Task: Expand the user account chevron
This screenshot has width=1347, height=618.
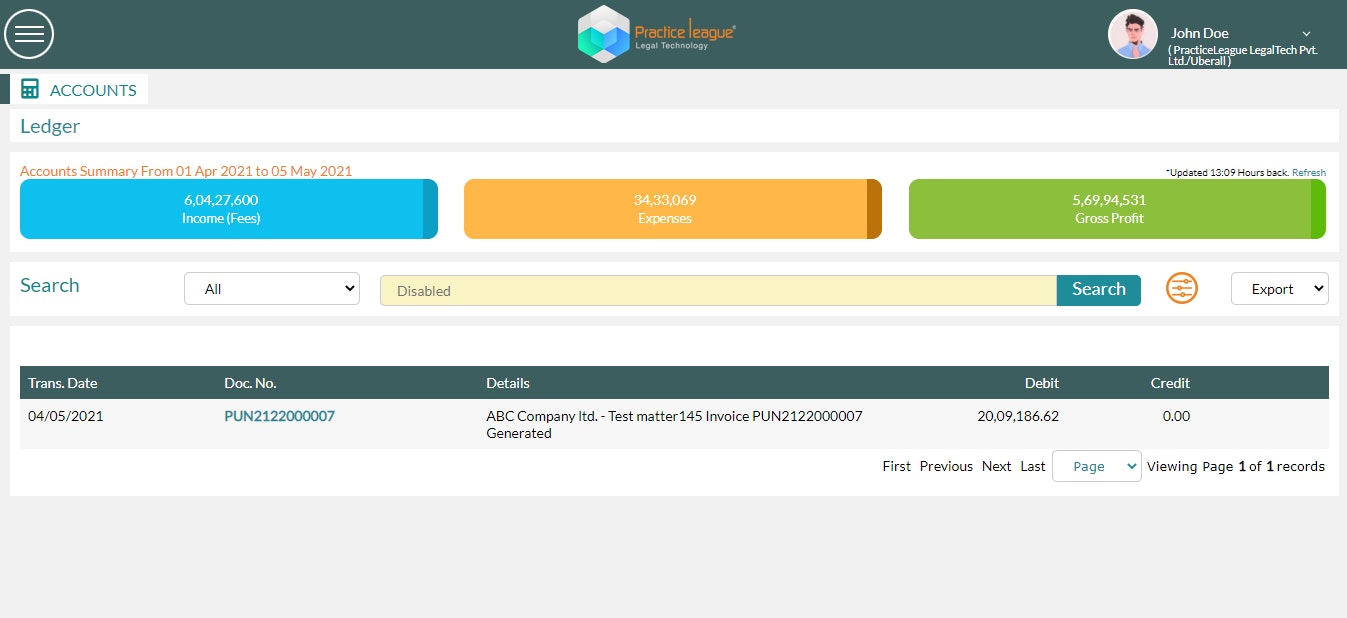Action: click(x=1306, y=34)
